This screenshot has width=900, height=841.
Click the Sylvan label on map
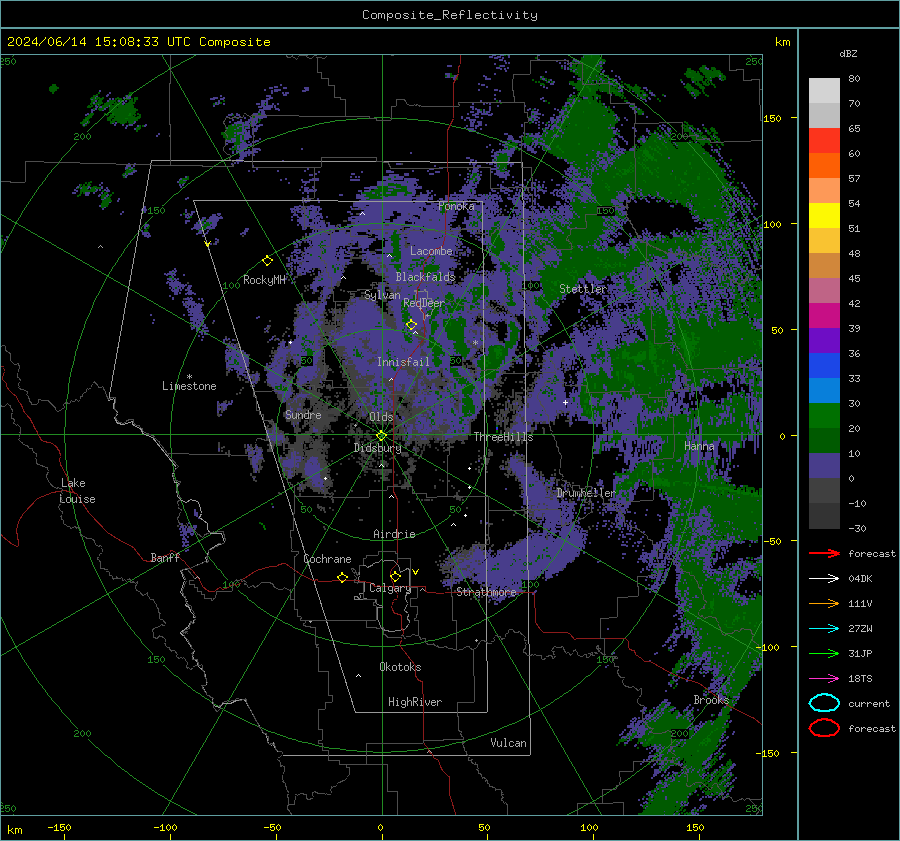tap(382, 295)
